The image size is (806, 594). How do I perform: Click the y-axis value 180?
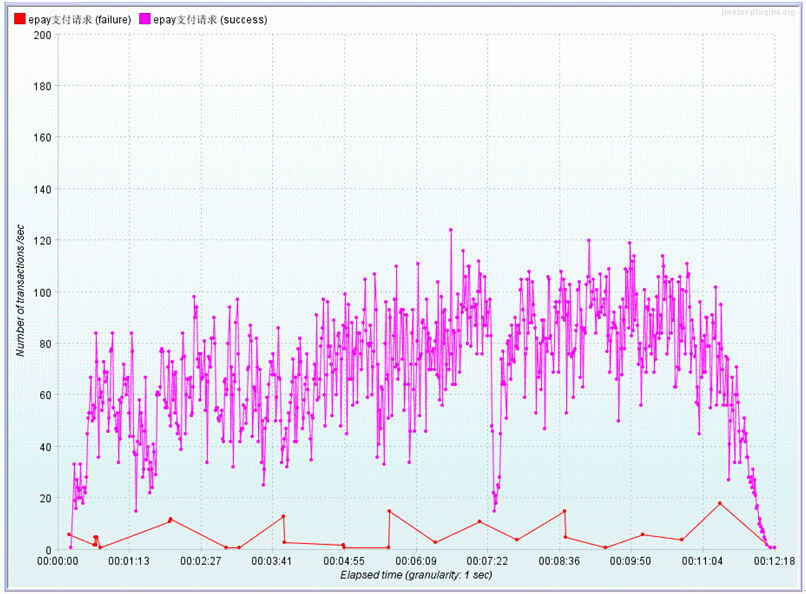(x=42, y=86)
